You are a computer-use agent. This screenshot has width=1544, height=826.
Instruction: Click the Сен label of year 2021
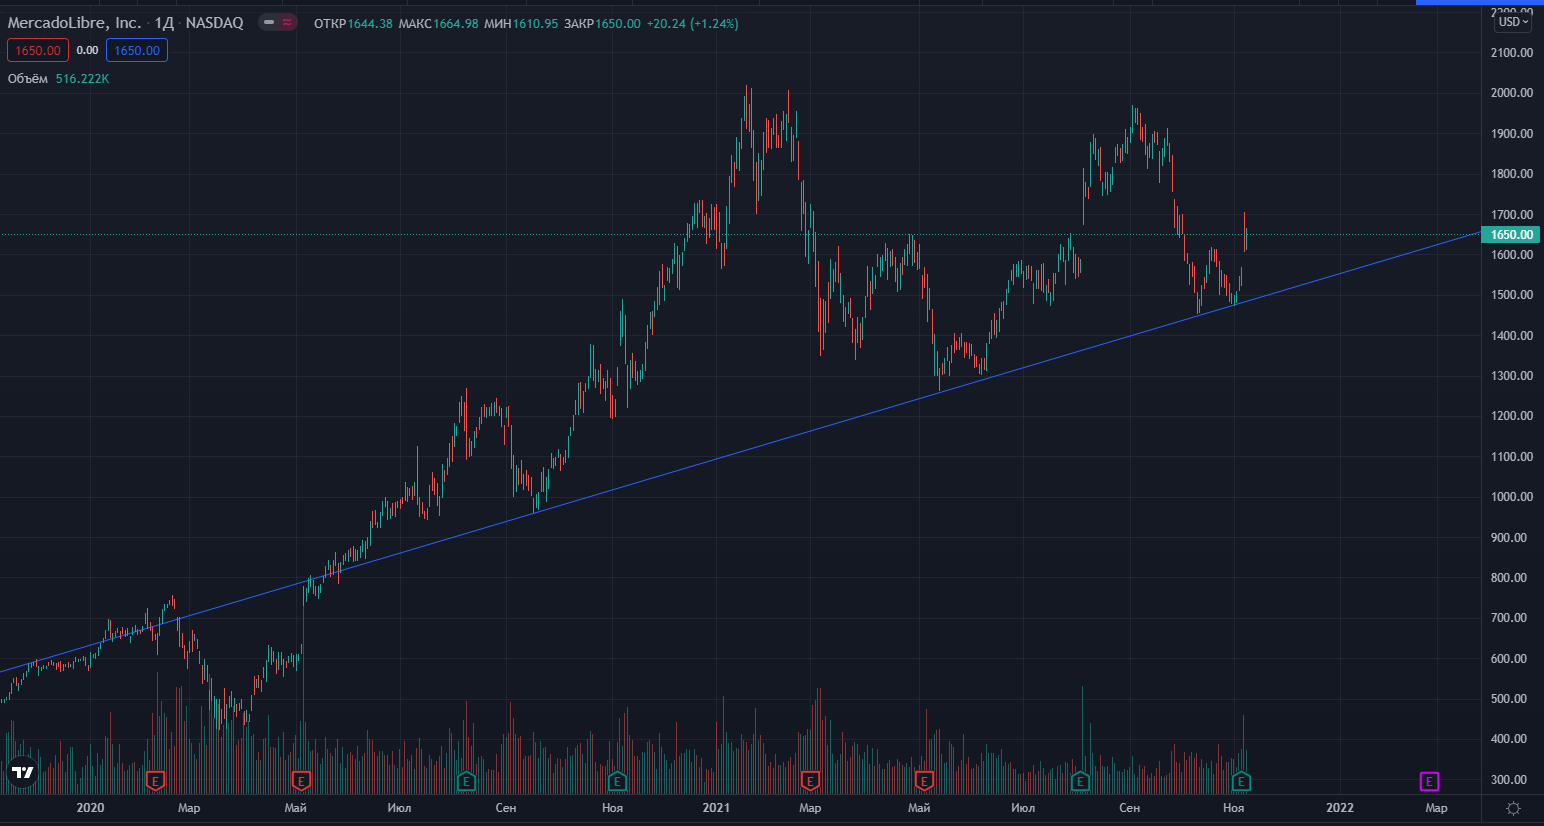1129,808
